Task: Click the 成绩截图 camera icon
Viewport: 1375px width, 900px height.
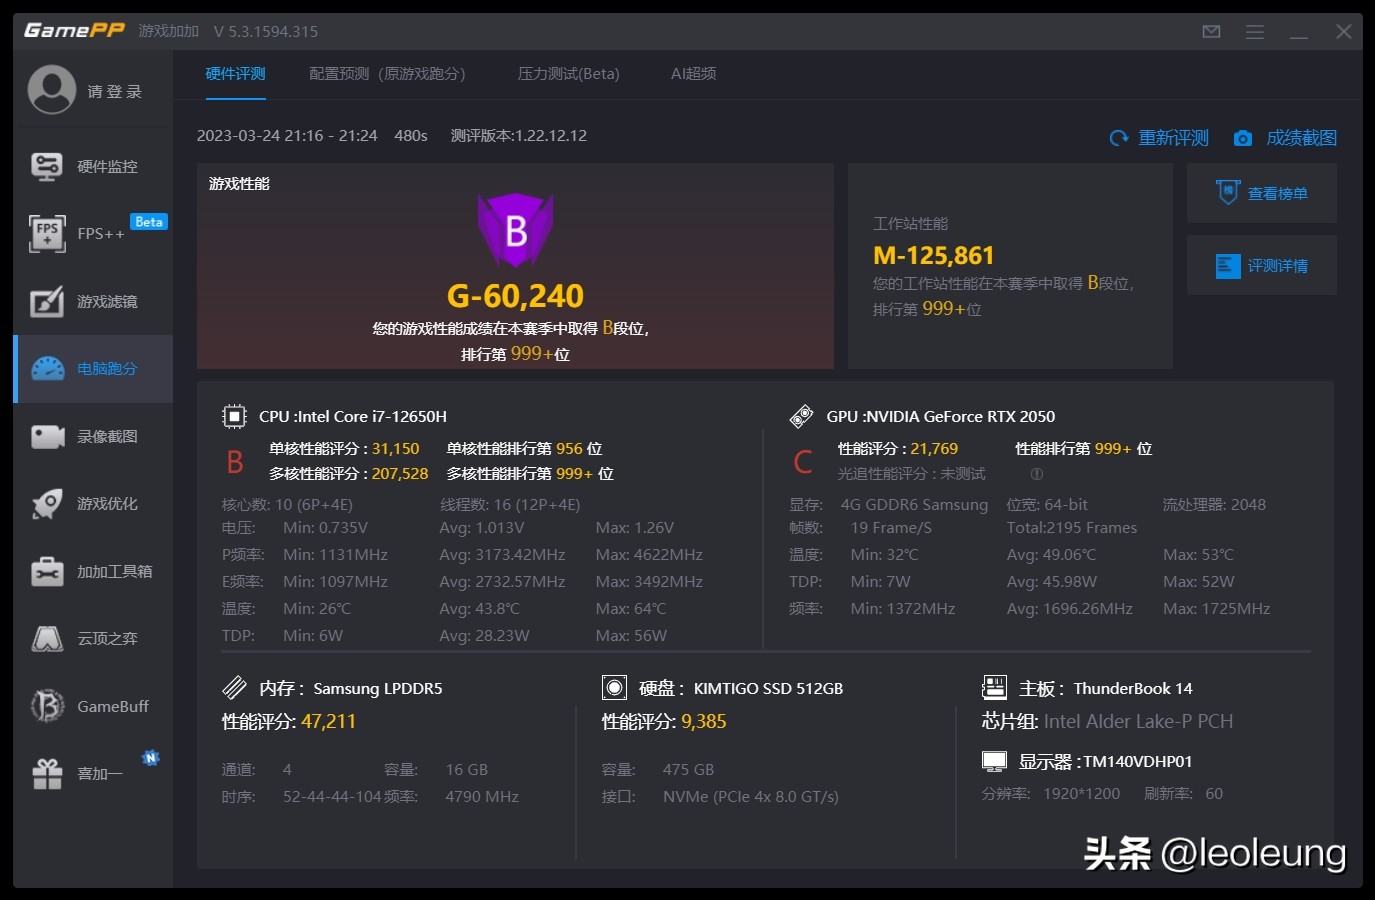Action: [1242, 138]
